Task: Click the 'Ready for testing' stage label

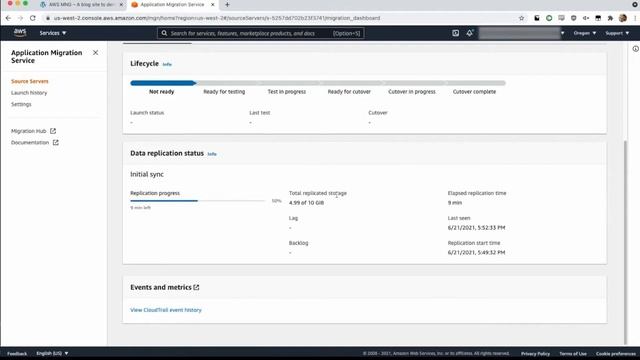Action: tap(224, 92)
